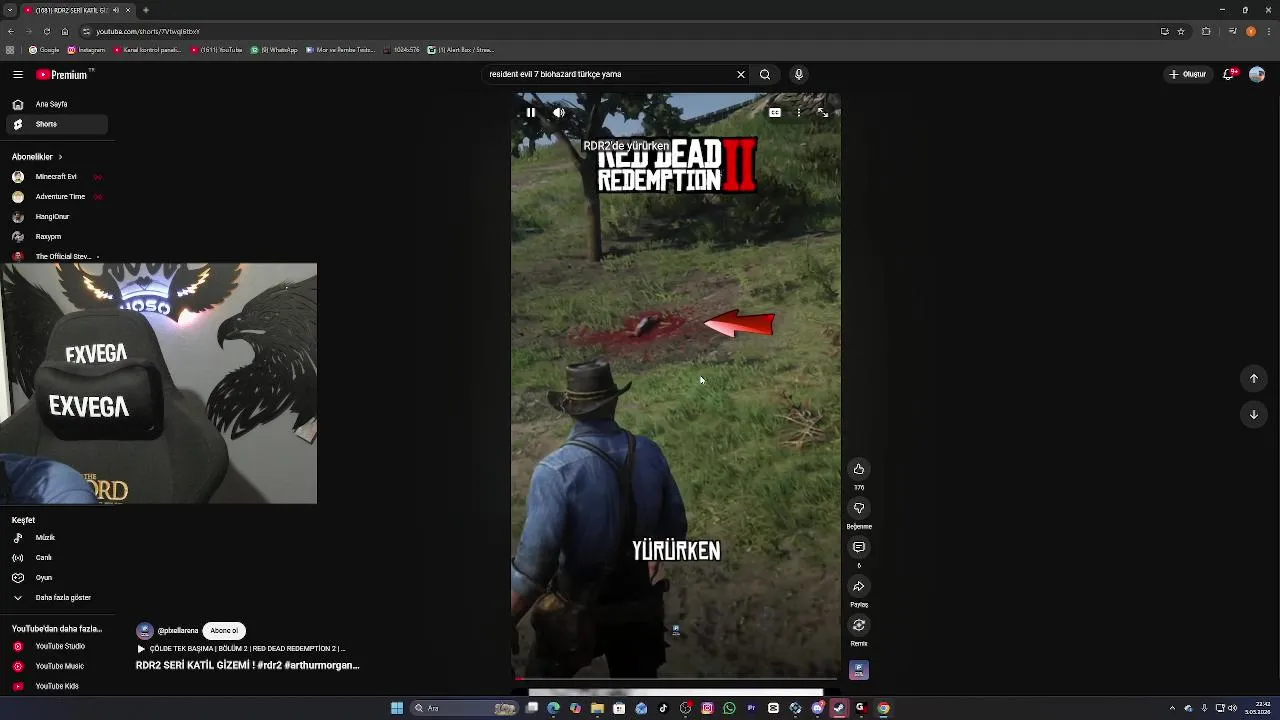This screenshot has width=1280, height=720.
Task: Mute the Short with the speaker icon
Action: 559,113
